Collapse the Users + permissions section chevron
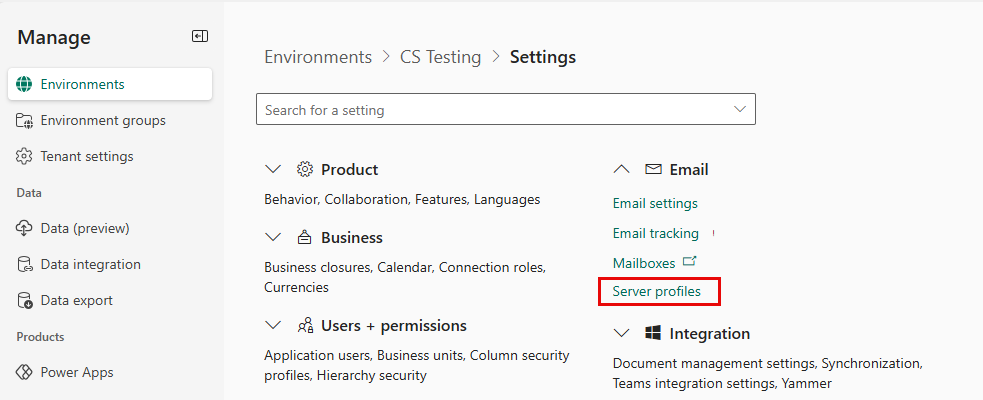 273,326
